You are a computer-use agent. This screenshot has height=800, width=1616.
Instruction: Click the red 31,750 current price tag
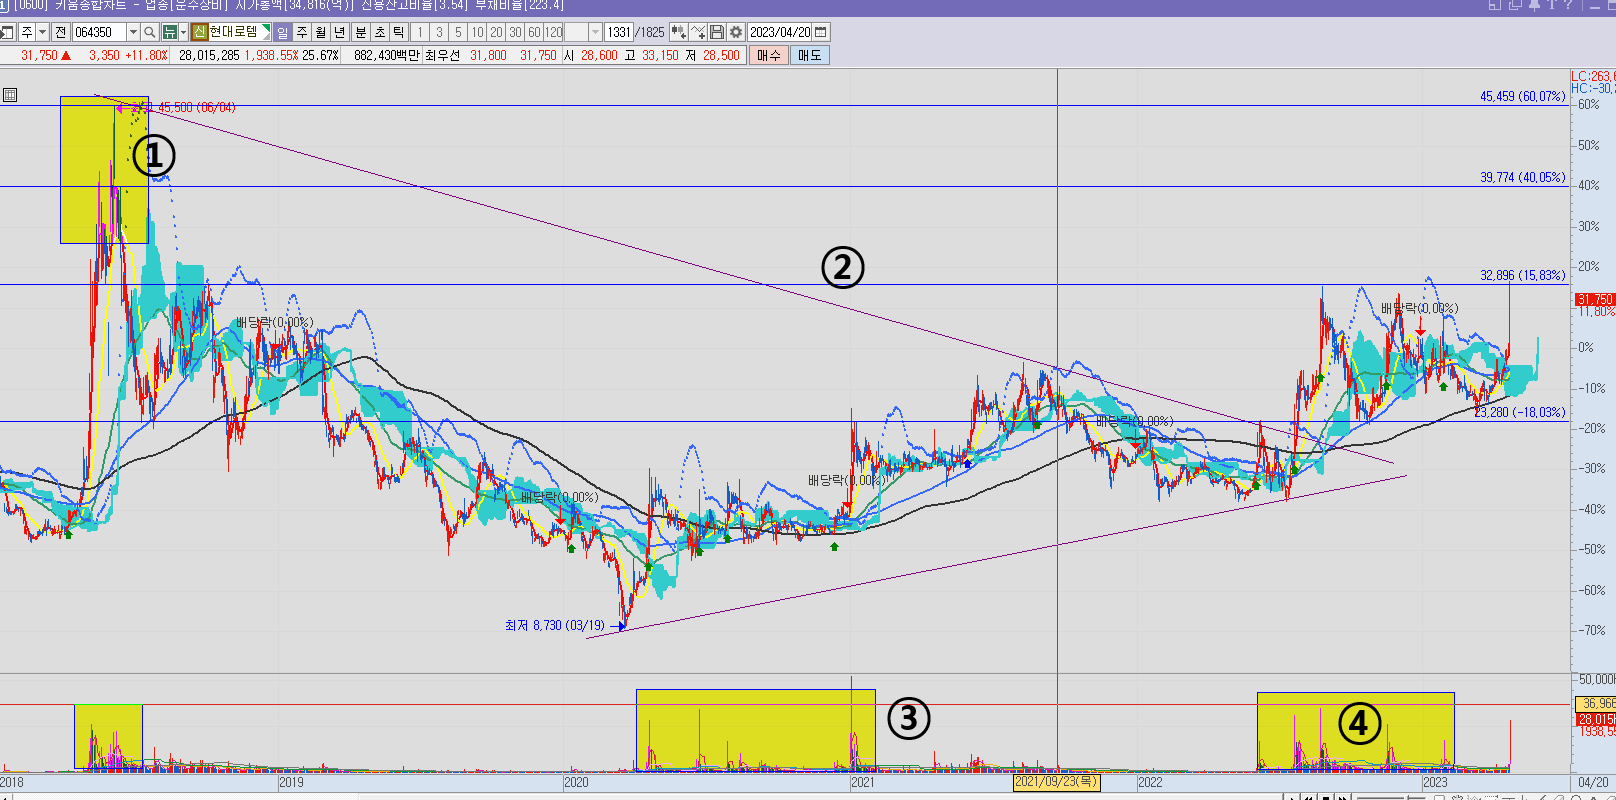click(x=1595, y=299)
